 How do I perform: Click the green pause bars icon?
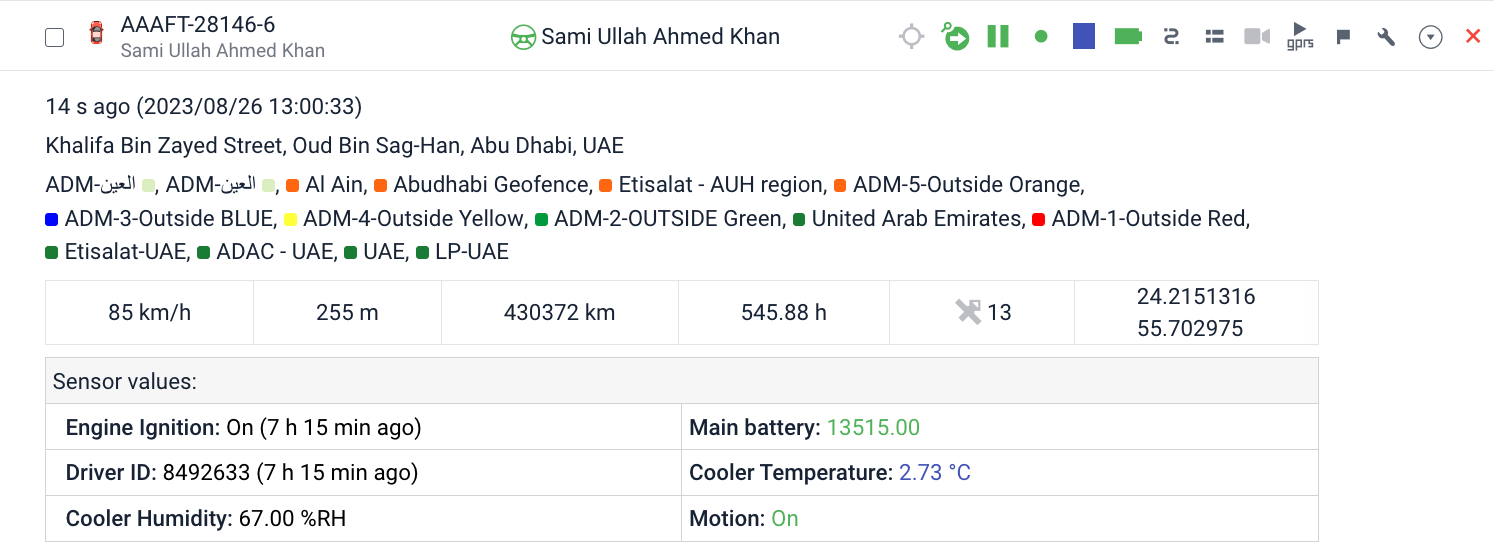998,37
